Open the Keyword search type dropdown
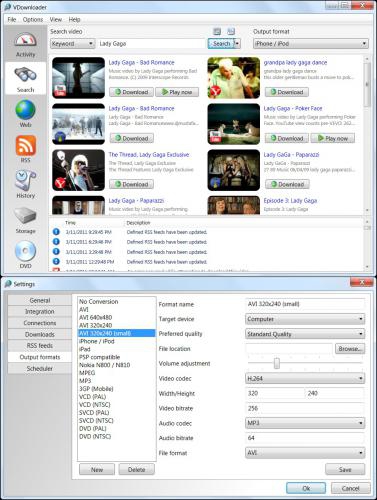This screenshot has width=377, height=500. click(72, 44)
